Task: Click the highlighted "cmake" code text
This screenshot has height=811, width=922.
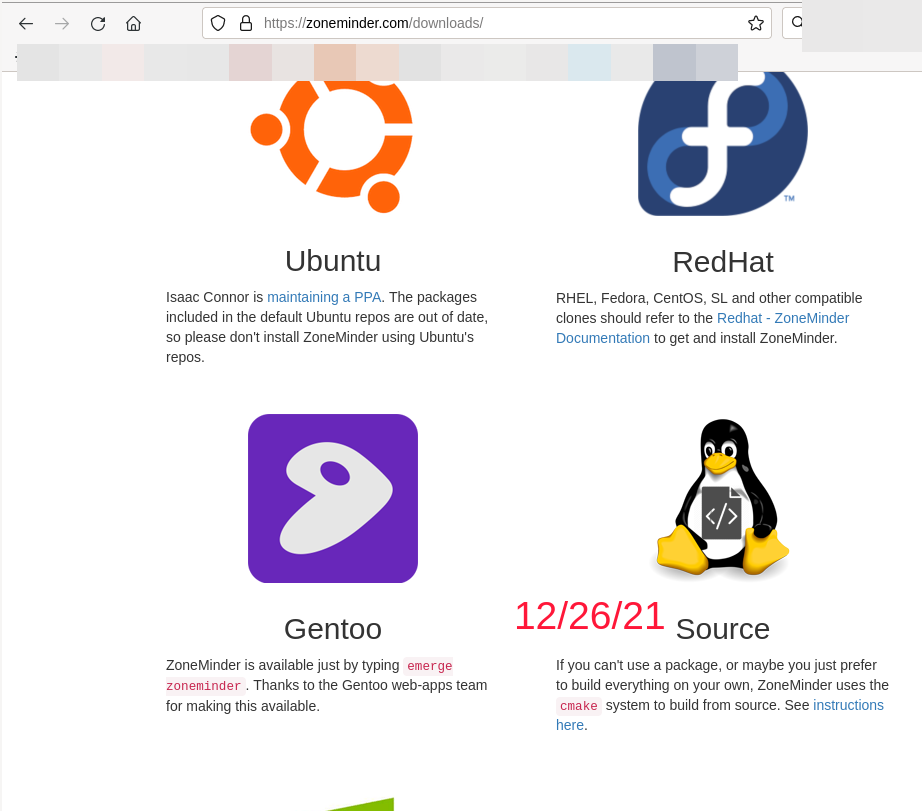Action: (x=578, y=706)
